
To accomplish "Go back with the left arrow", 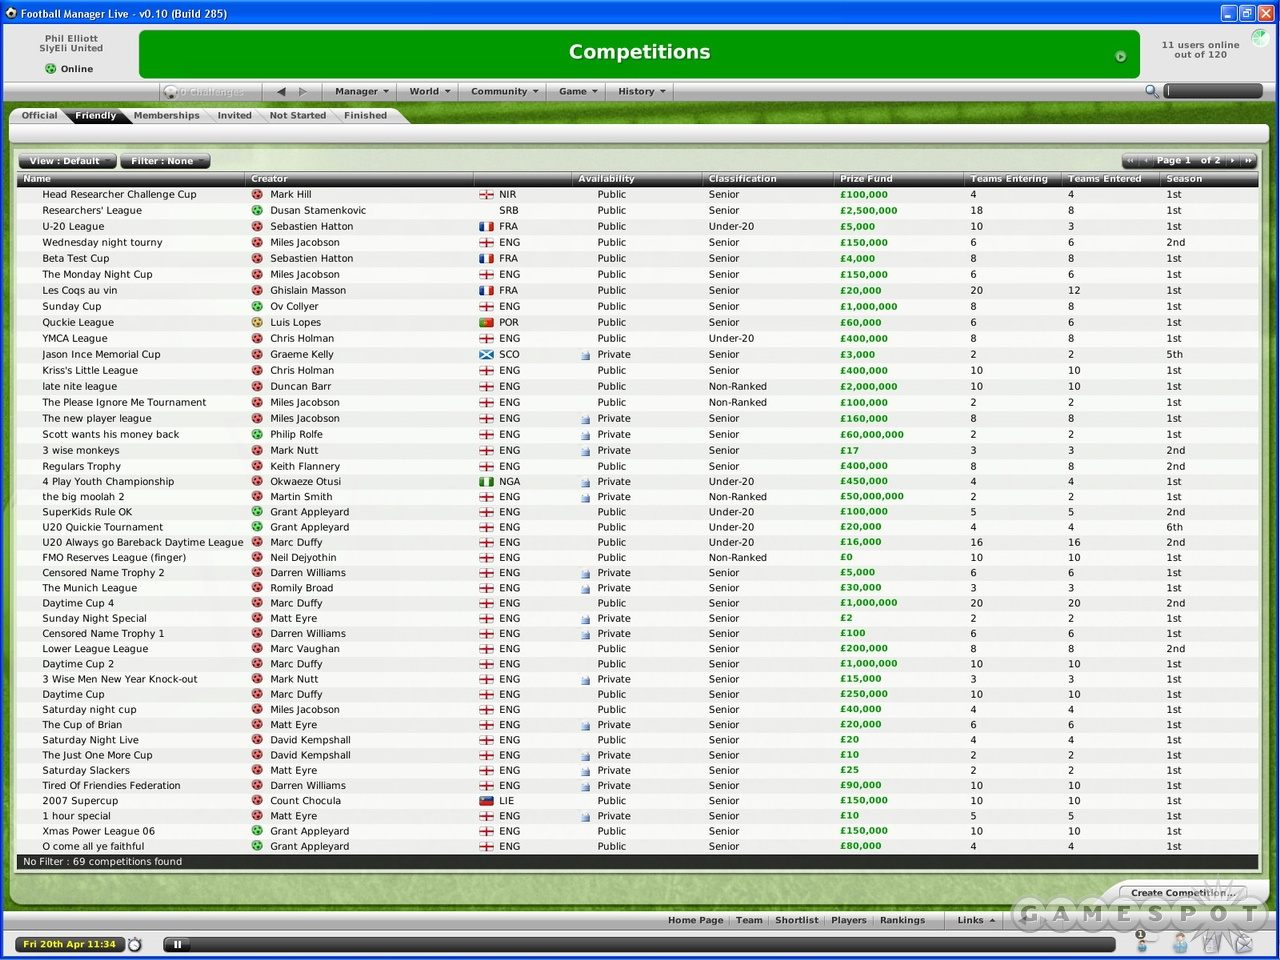I will click(281, 91).
